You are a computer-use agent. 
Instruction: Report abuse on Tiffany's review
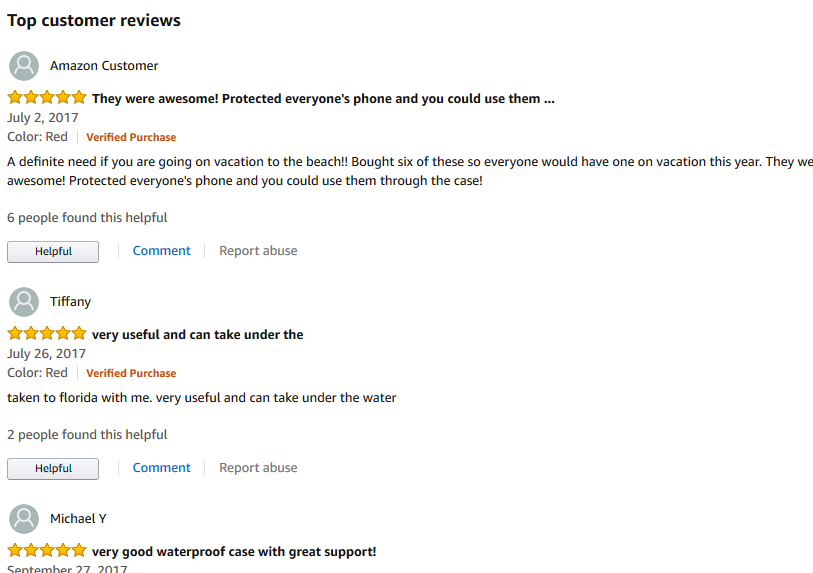[258, 468]
